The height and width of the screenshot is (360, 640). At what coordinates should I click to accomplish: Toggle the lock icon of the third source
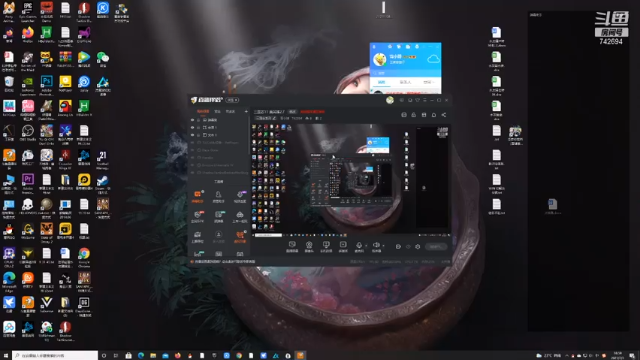[199, 135]
